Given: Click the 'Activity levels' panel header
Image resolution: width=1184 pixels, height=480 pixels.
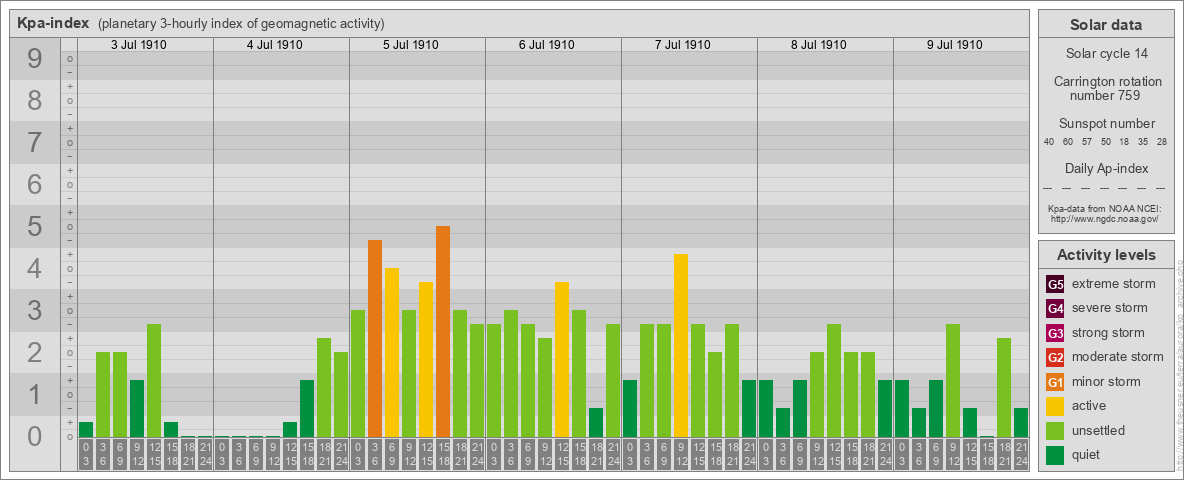Looking at the screenshot, I should click(x=1106, y=255).
